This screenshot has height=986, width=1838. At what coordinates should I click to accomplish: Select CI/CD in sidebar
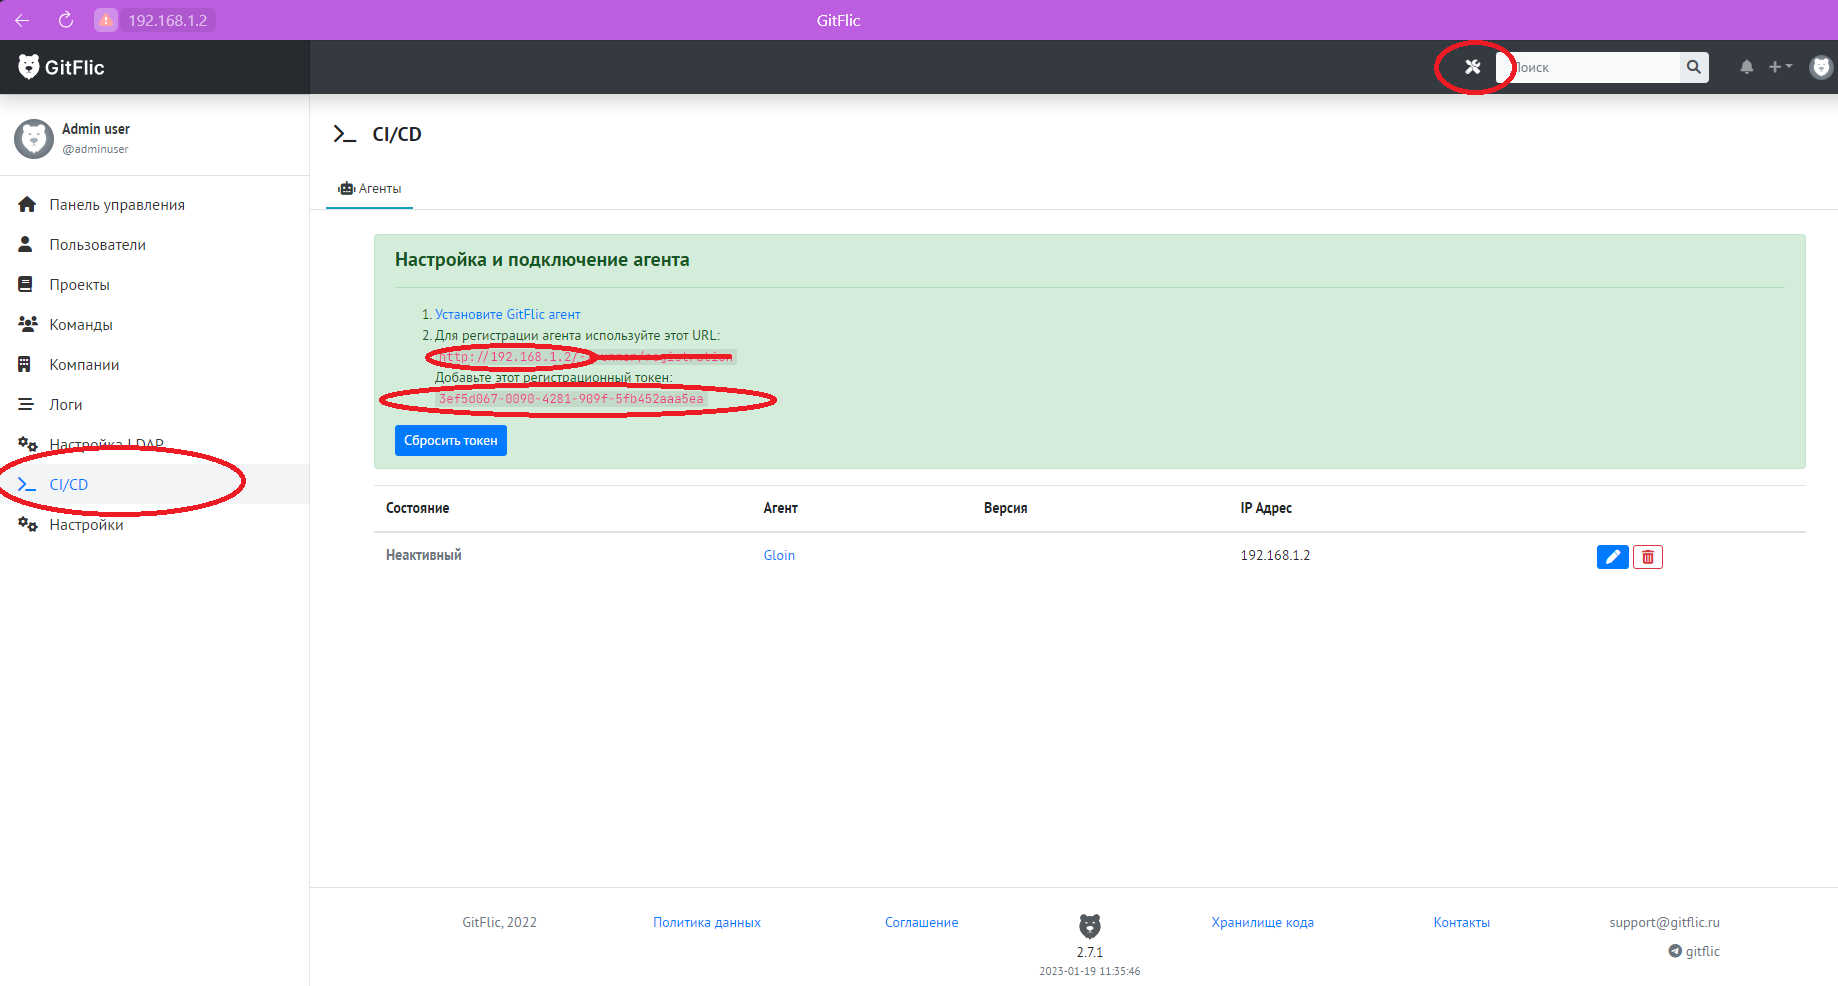click(154, 484)
